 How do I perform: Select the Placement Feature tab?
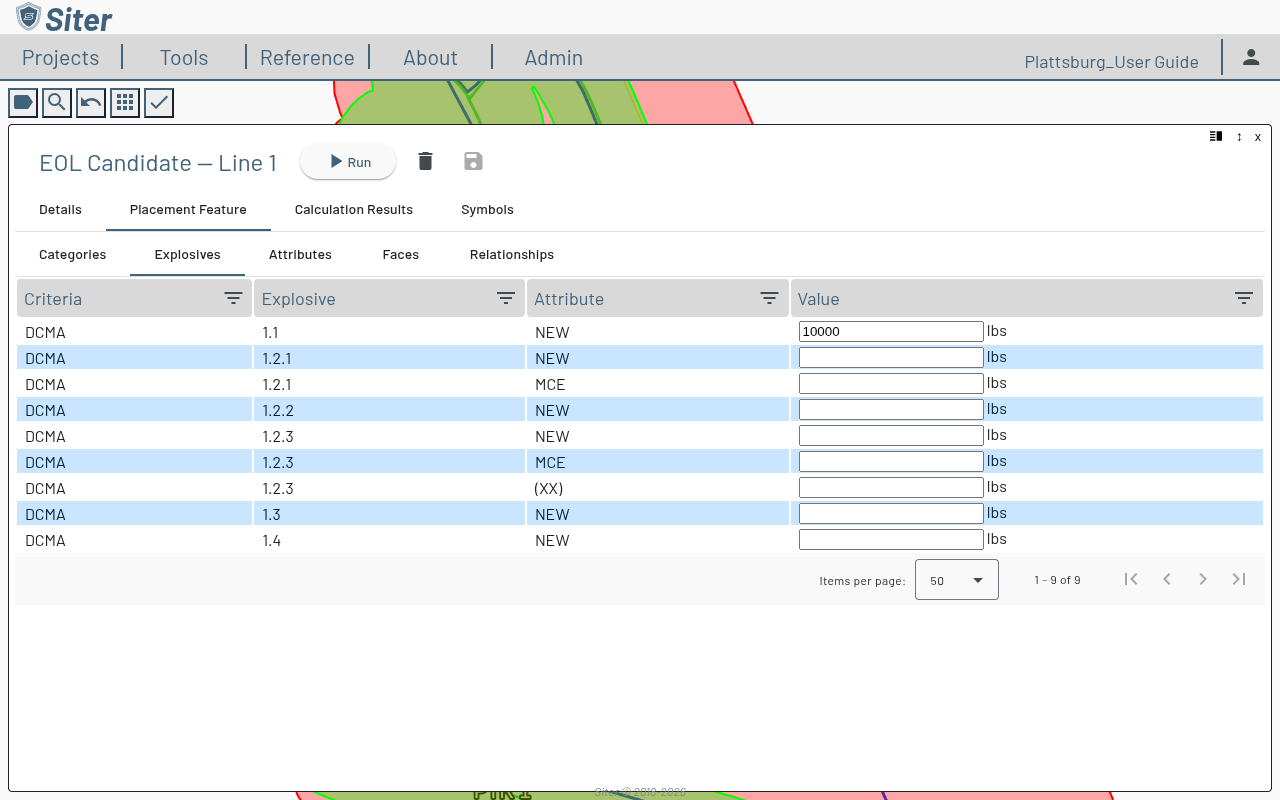[188, 210]
